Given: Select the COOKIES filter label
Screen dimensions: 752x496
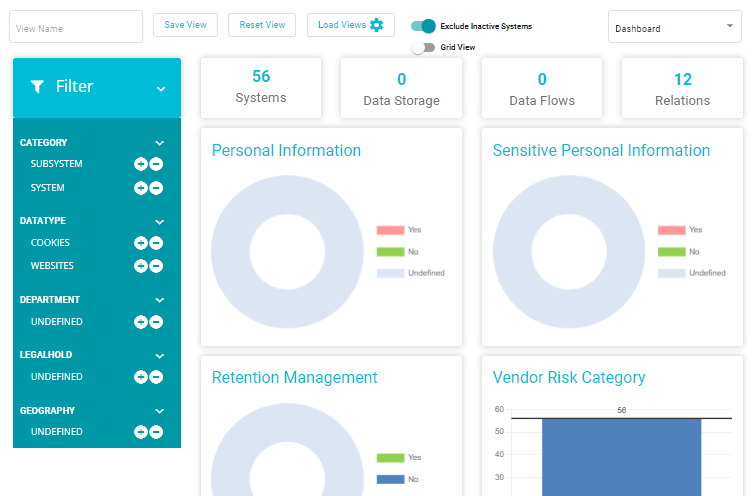Looking at the screenshot, I should (50, 243).
